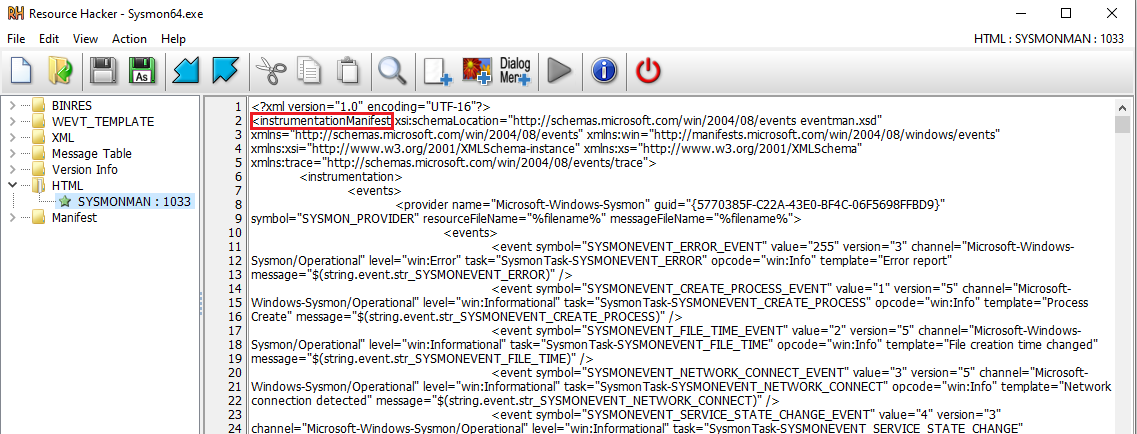1137x434 pixels.
Task: Select the SYSMONMAN : 1033 resource
Action: [x=133, y=201]
